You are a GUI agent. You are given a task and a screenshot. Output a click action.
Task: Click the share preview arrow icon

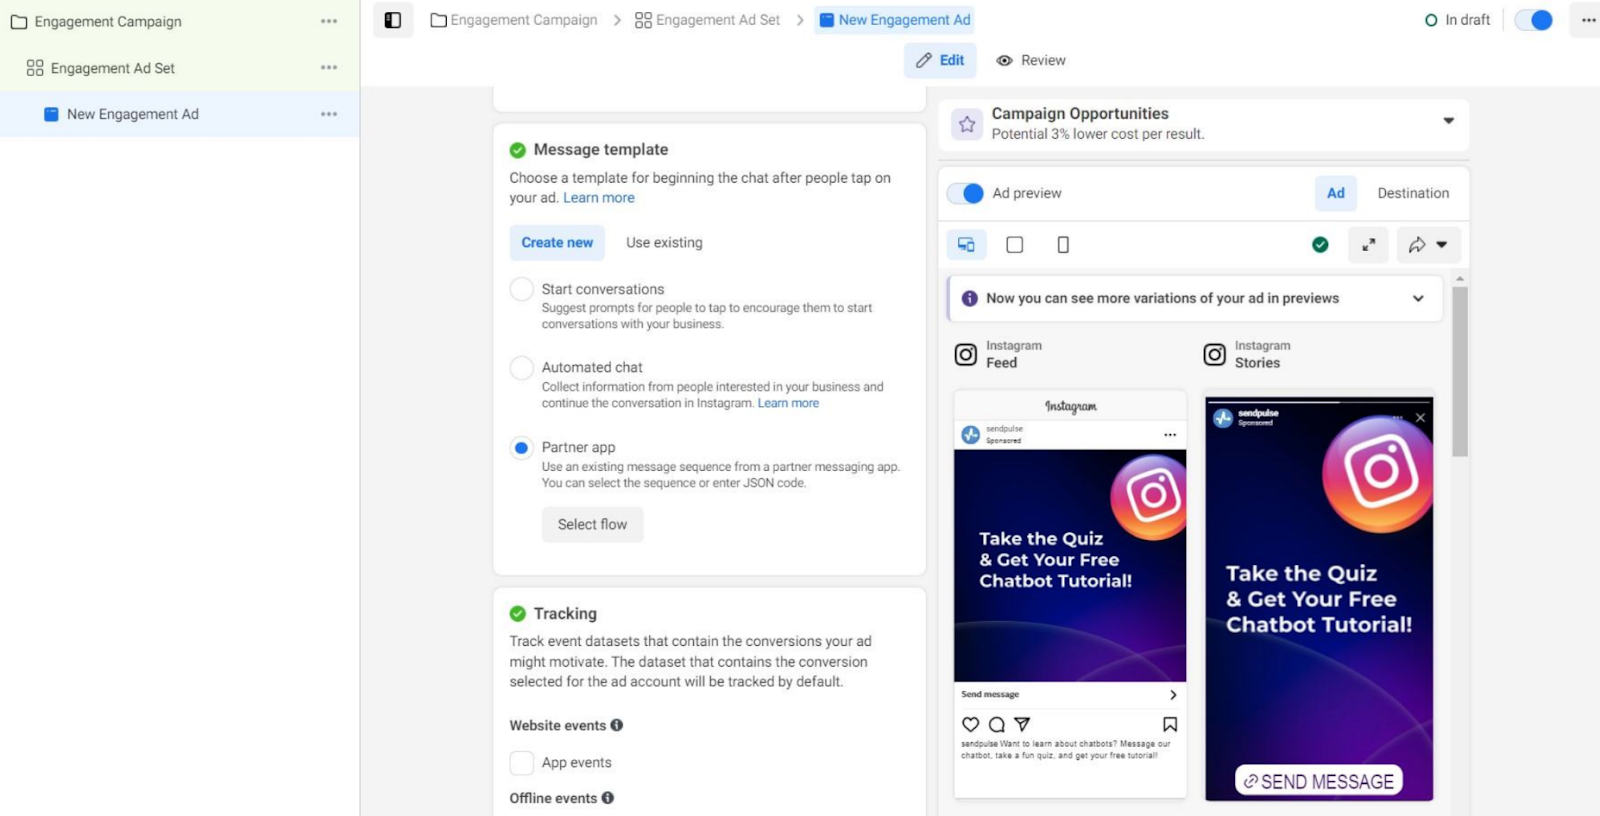tap(1417, 245)
